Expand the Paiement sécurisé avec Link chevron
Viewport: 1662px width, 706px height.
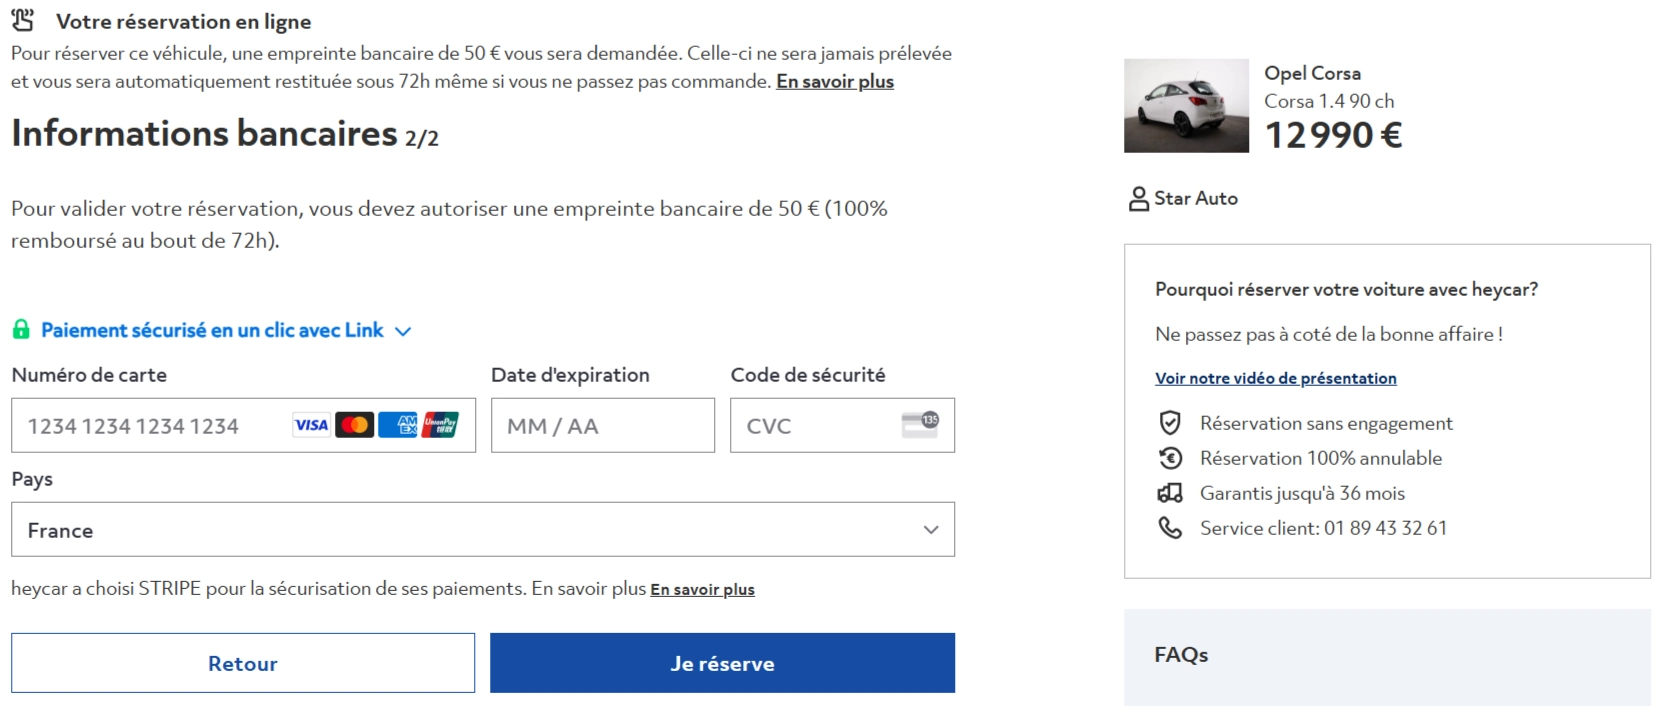pos(403,331)
